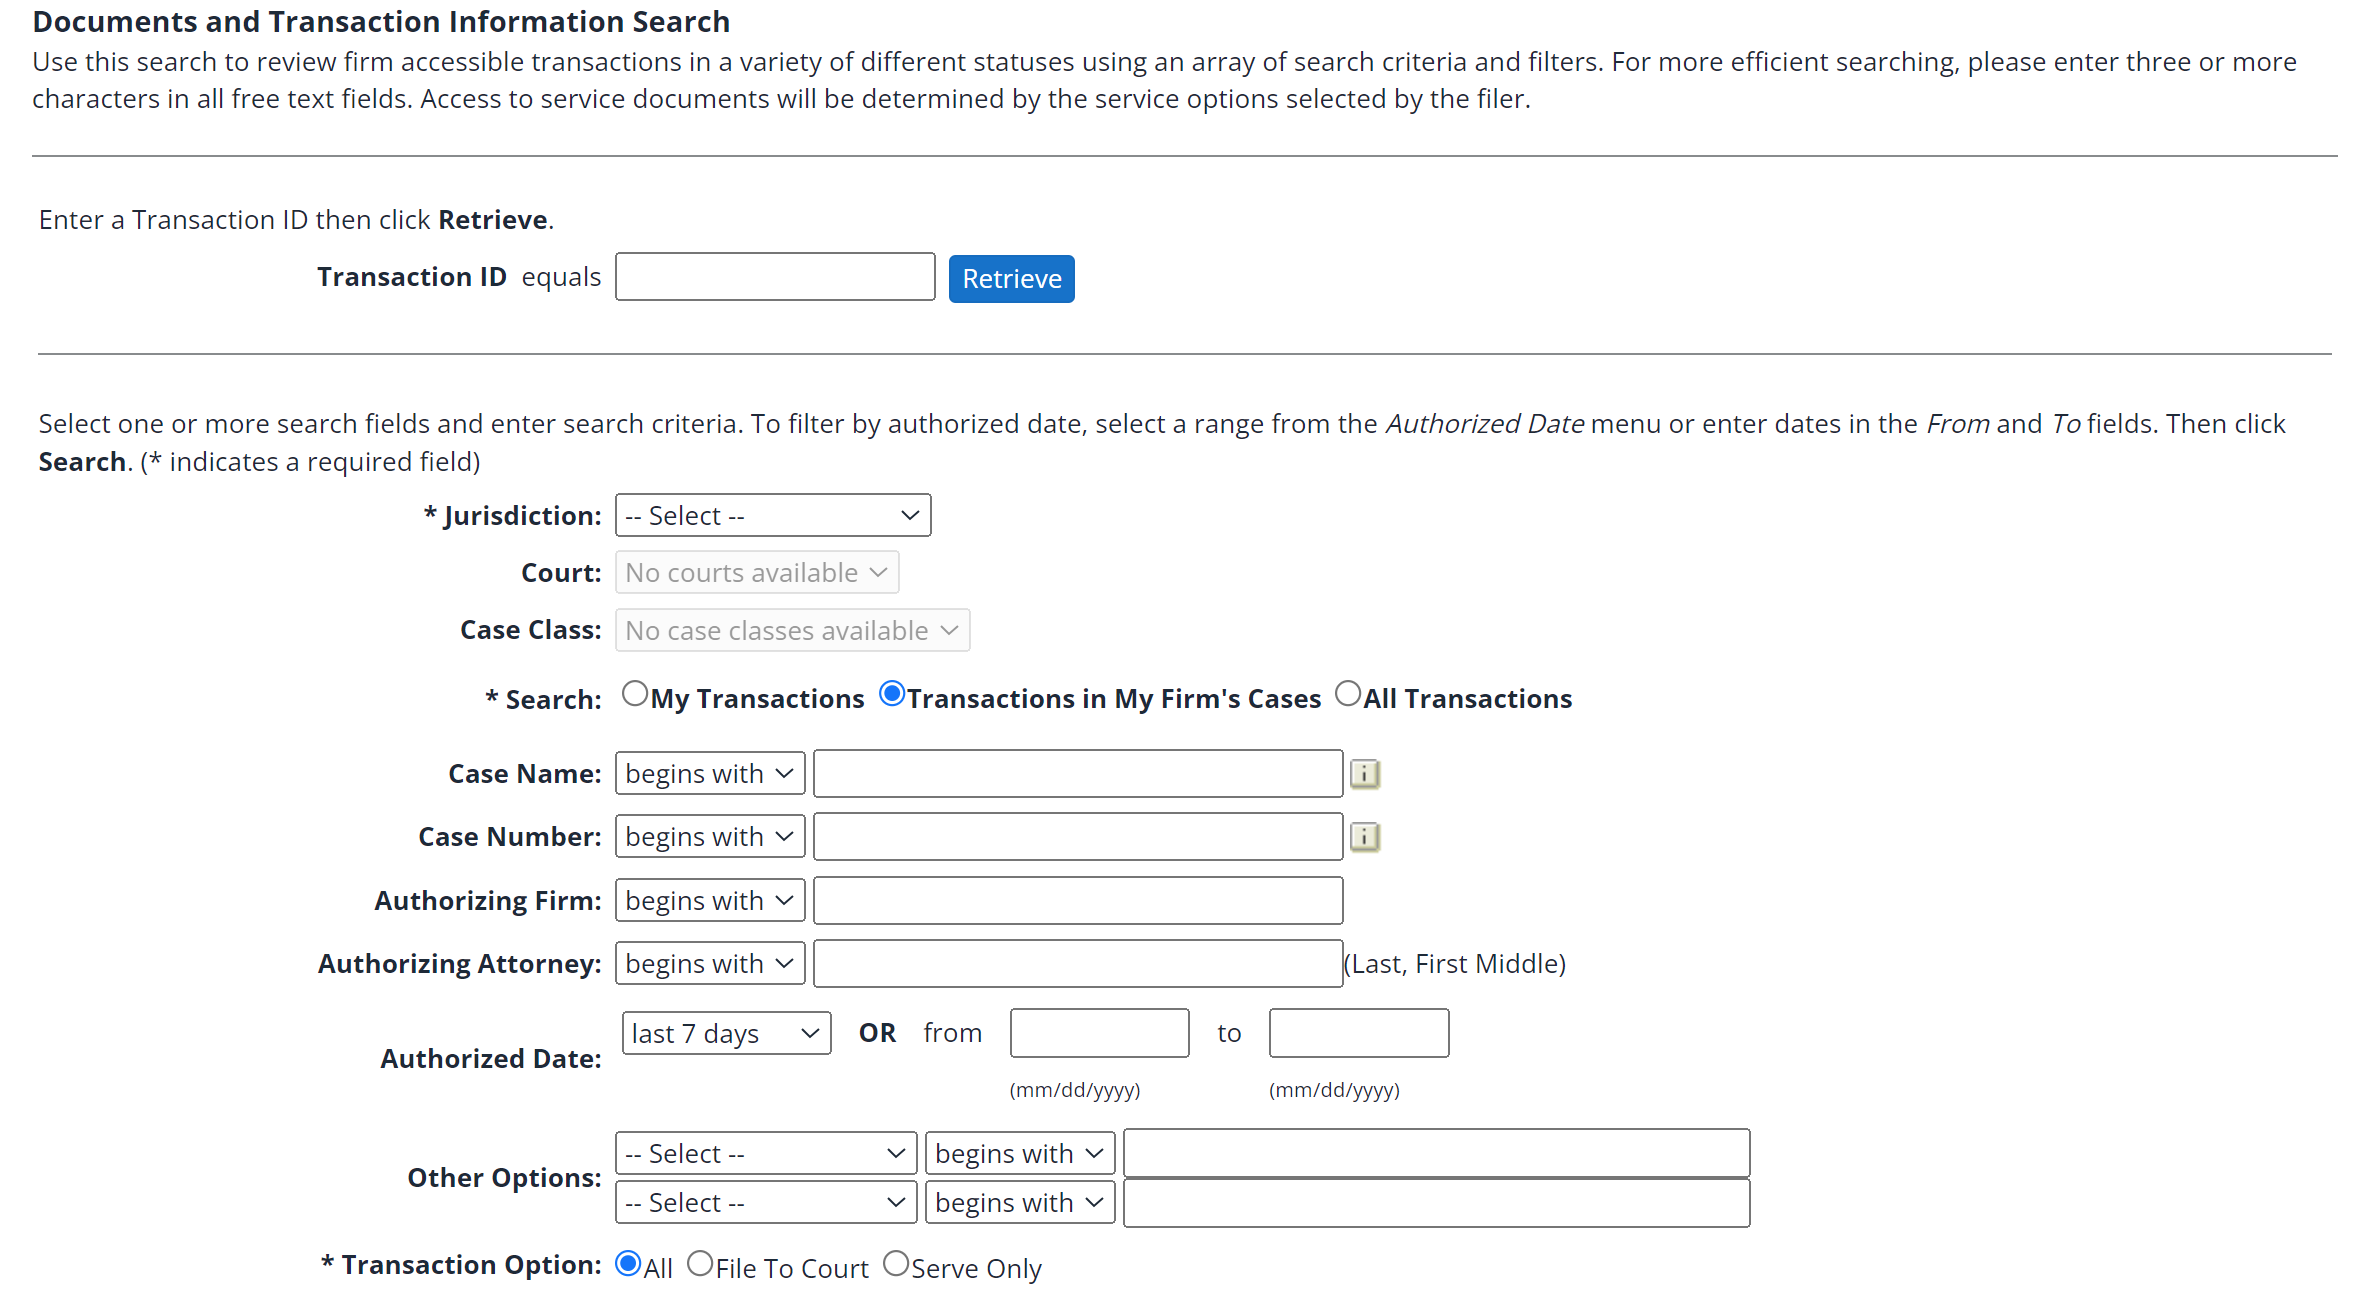Select Transactions in My Firm's Cases option
Viewport: 2355px width, 1297px height.
click(892, 694)
